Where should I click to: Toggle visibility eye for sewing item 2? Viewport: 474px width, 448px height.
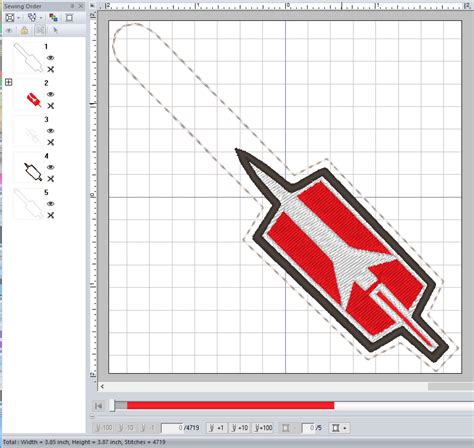[50, 94]
